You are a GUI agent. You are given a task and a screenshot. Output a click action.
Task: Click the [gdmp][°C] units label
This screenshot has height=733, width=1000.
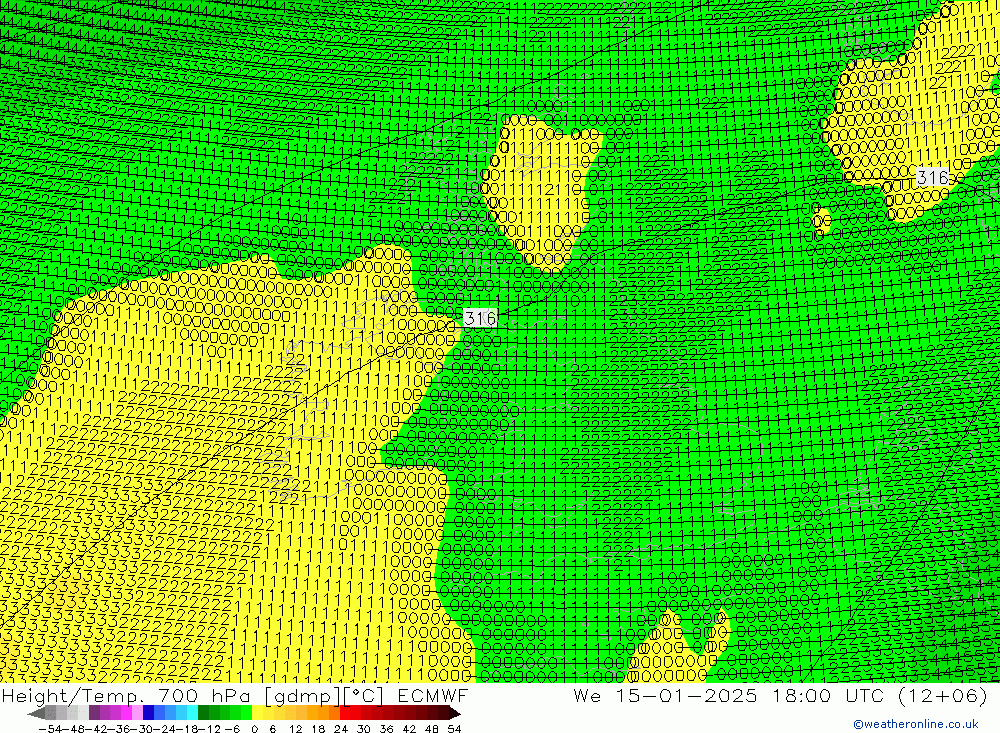[x=324, y=695]
